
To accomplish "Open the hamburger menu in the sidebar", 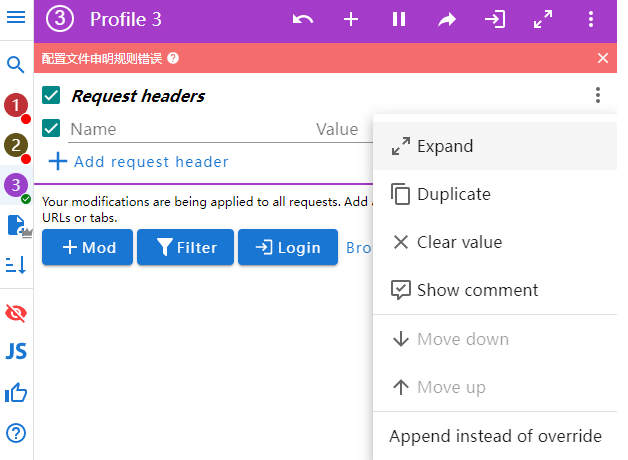I will coord(16,17).
